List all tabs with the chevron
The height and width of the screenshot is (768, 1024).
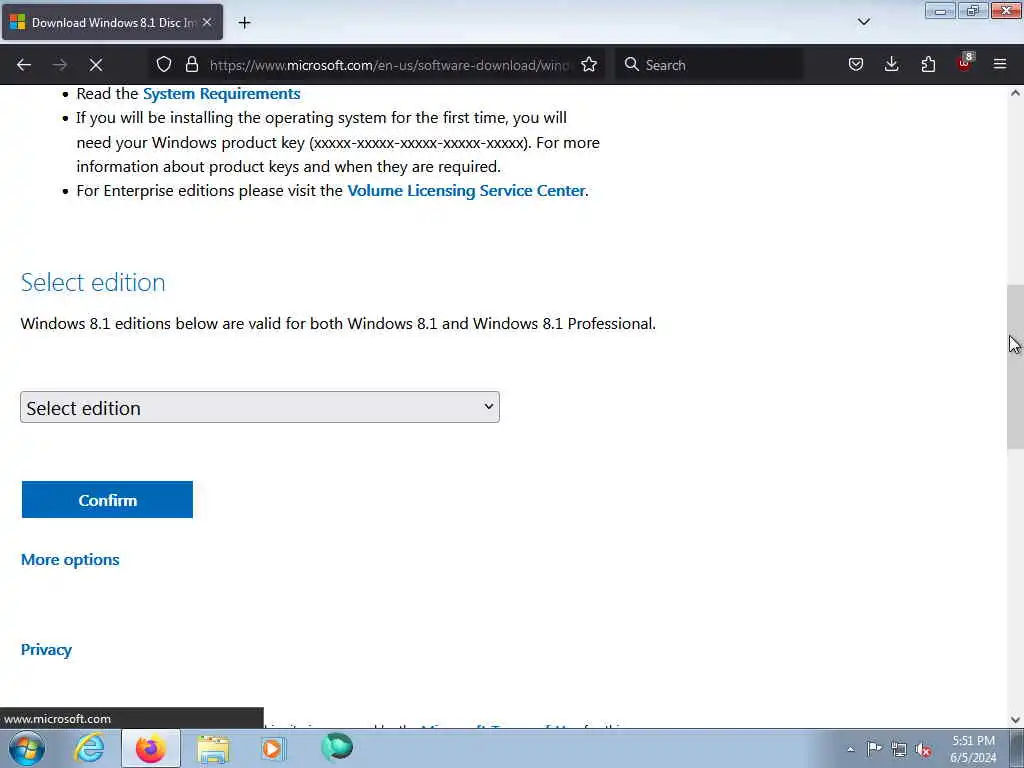click(863, 22)
